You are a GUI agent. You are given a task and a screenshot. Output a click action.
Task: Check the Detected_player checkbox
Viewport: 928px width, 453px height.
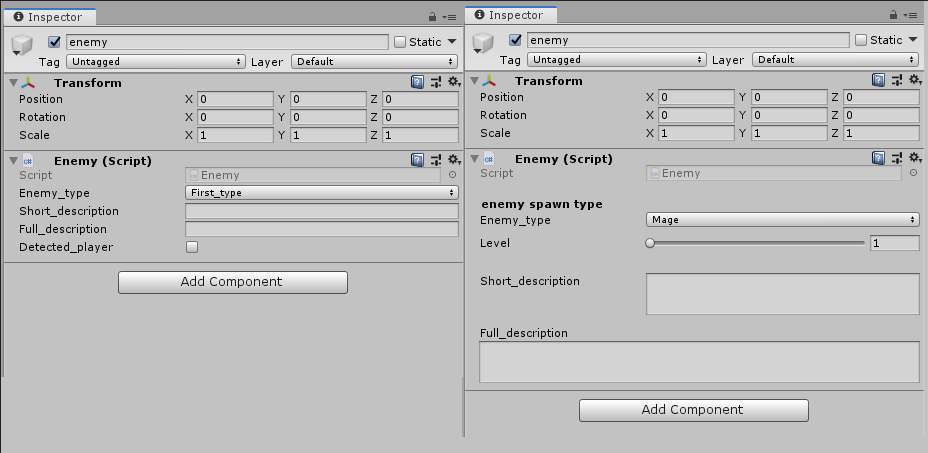[192, 247]
